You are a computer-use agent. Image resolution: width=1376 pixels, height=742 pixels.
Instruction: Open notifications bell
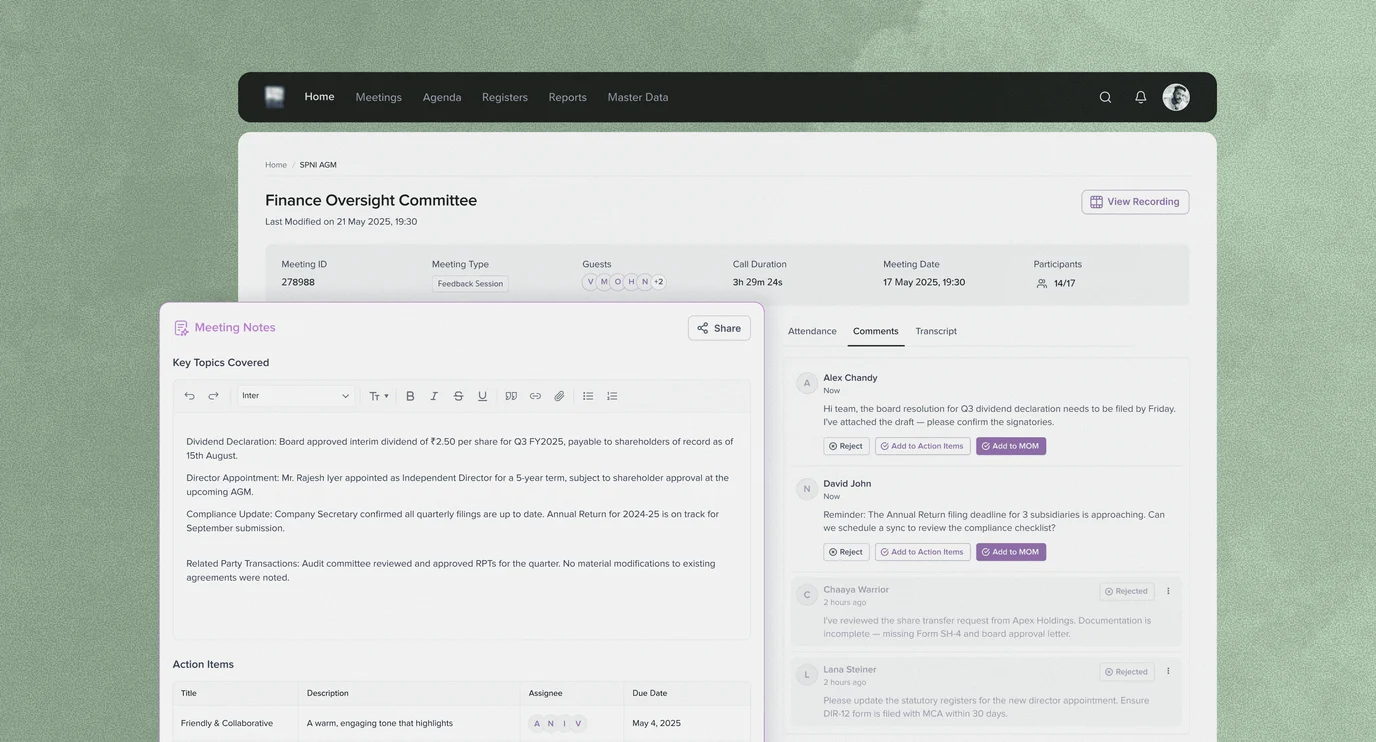[1140, 97]
